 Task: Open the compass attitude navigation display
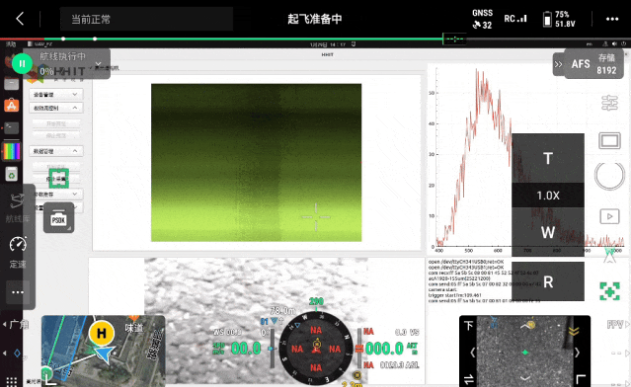316,348
